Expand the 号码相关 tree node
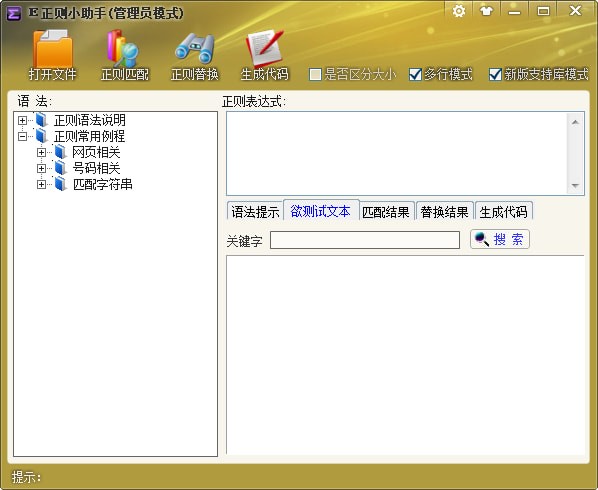598x490 pixels. pyautogui.click(x=41, y=169)
